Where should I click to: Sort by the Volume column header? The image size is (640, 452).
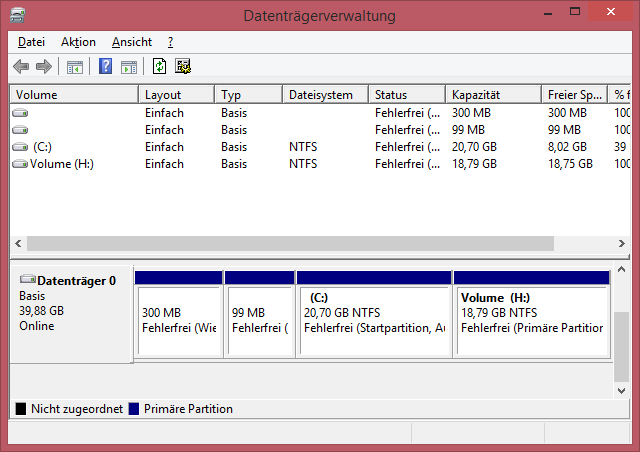[x=74, y=95]
